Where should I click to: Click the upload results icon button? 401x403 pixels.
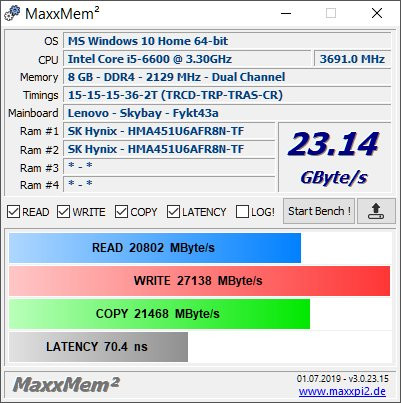tap(376, 211)
